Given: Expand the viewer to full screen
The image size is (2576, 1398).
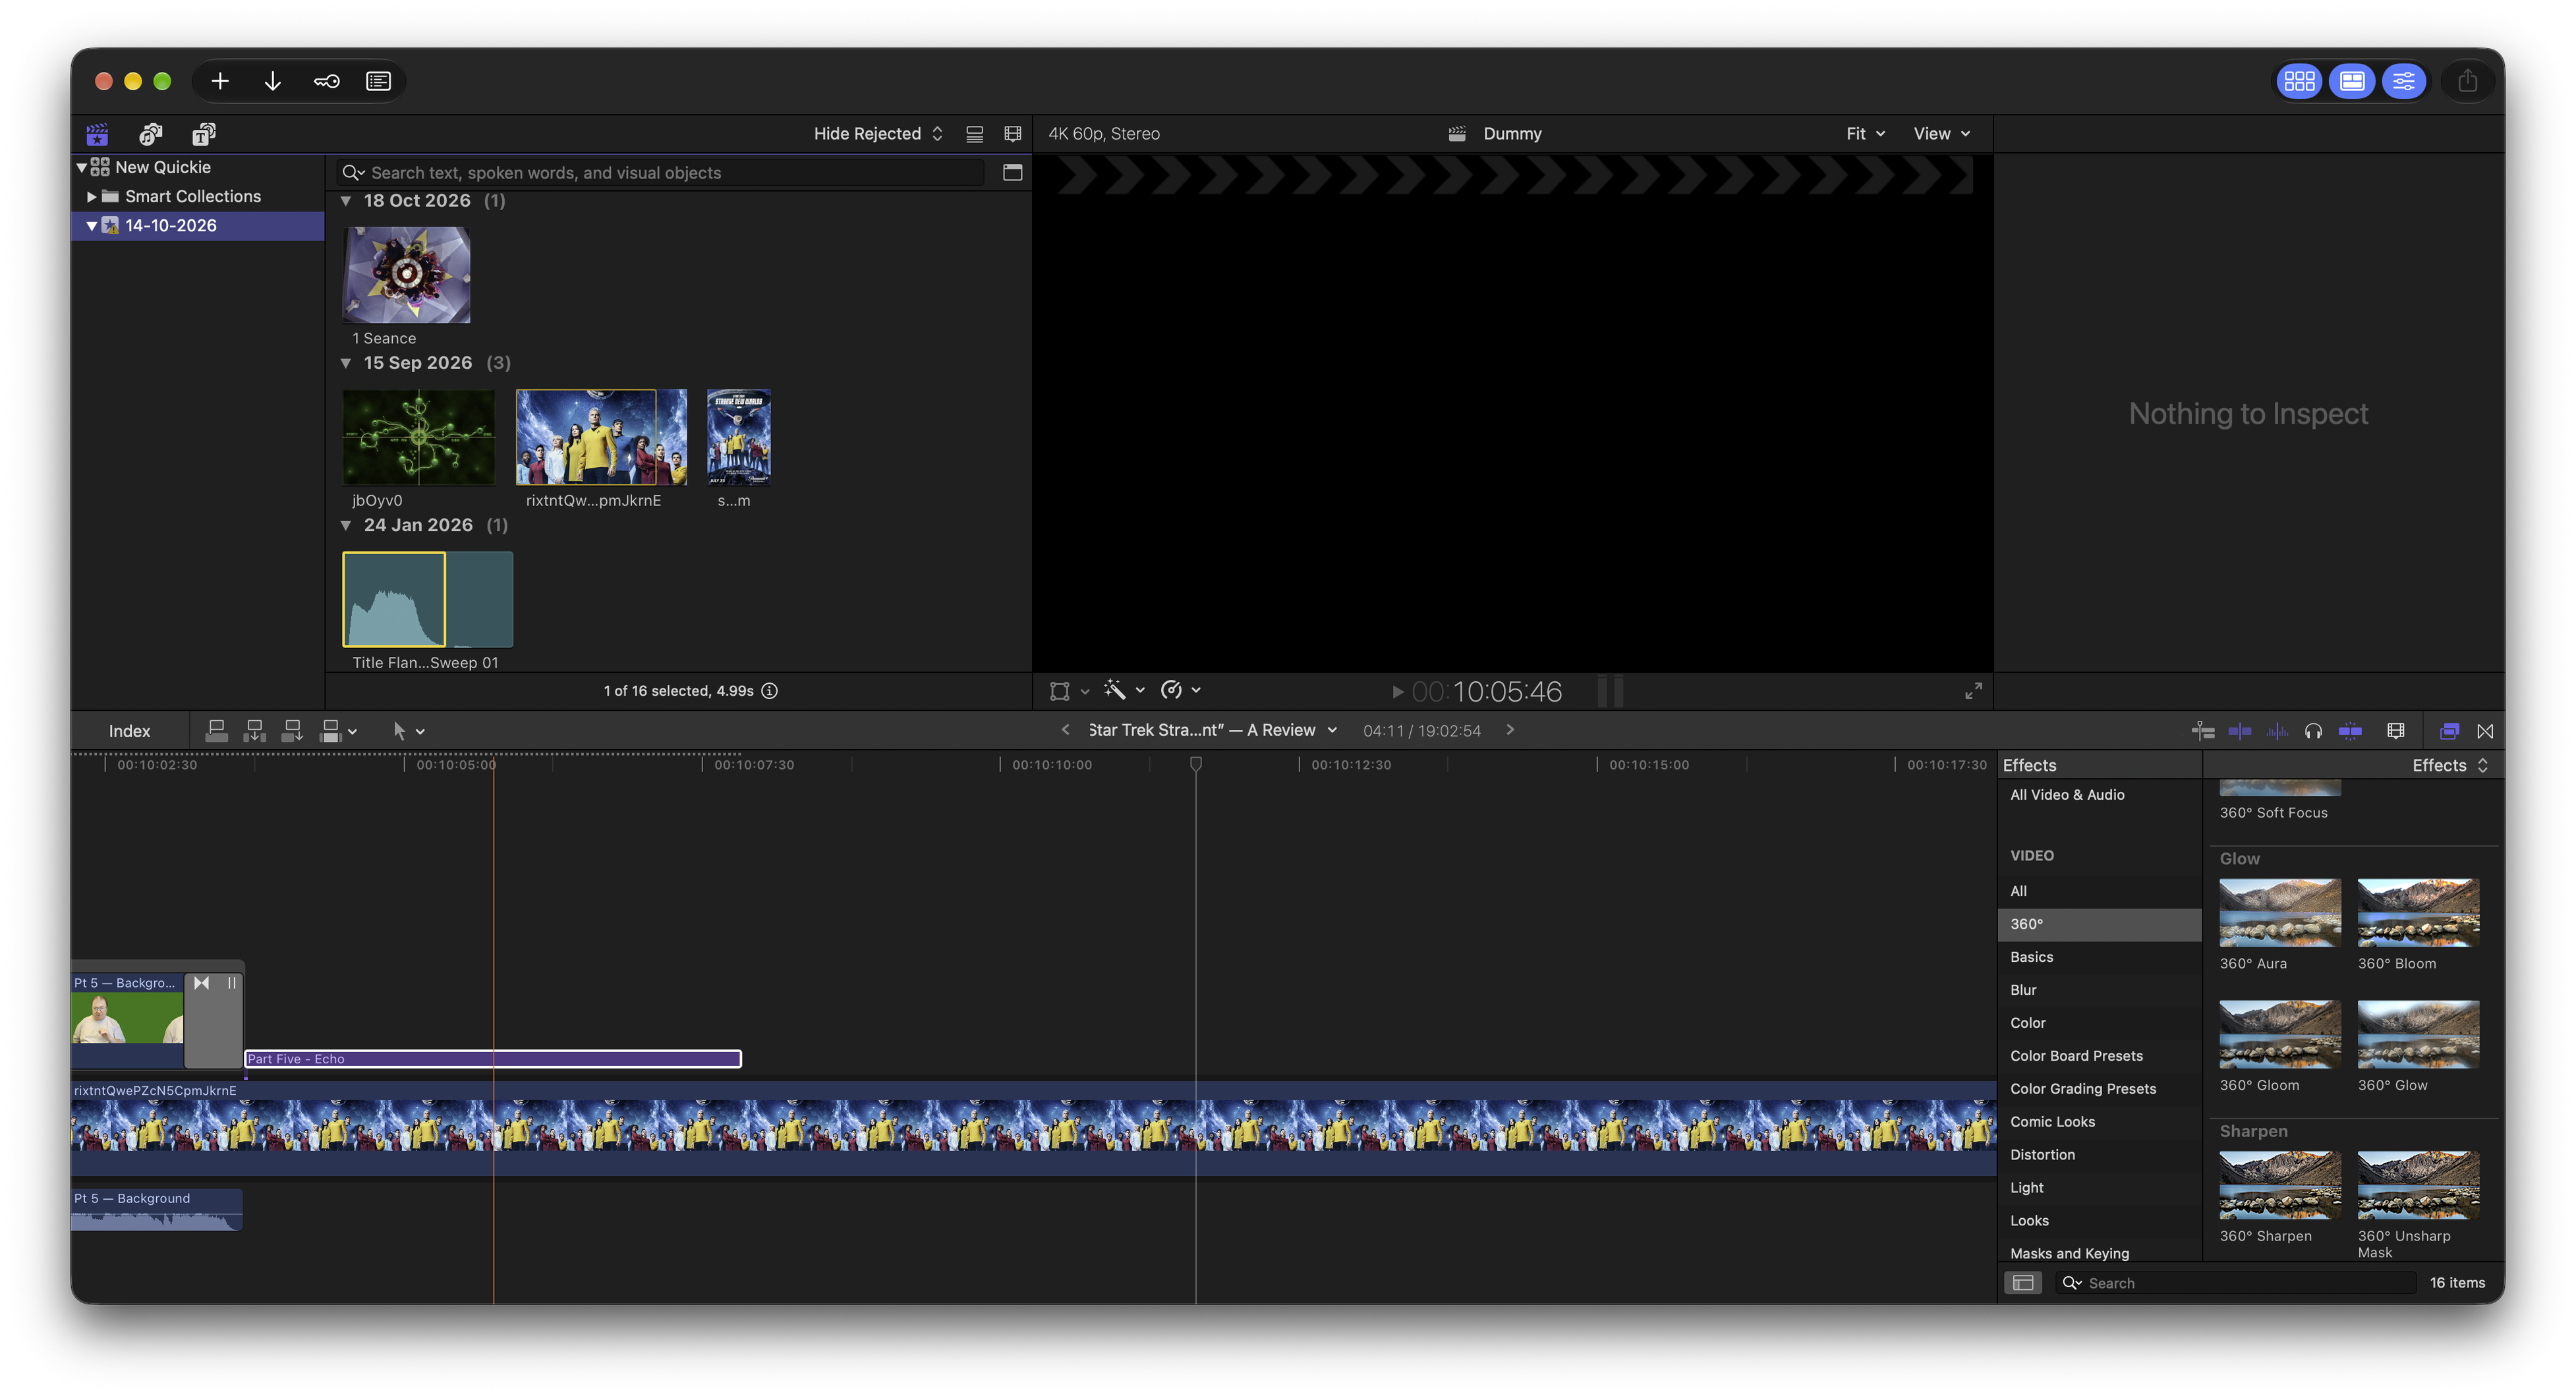Looking at the screenshot, I should (1973, 690).
